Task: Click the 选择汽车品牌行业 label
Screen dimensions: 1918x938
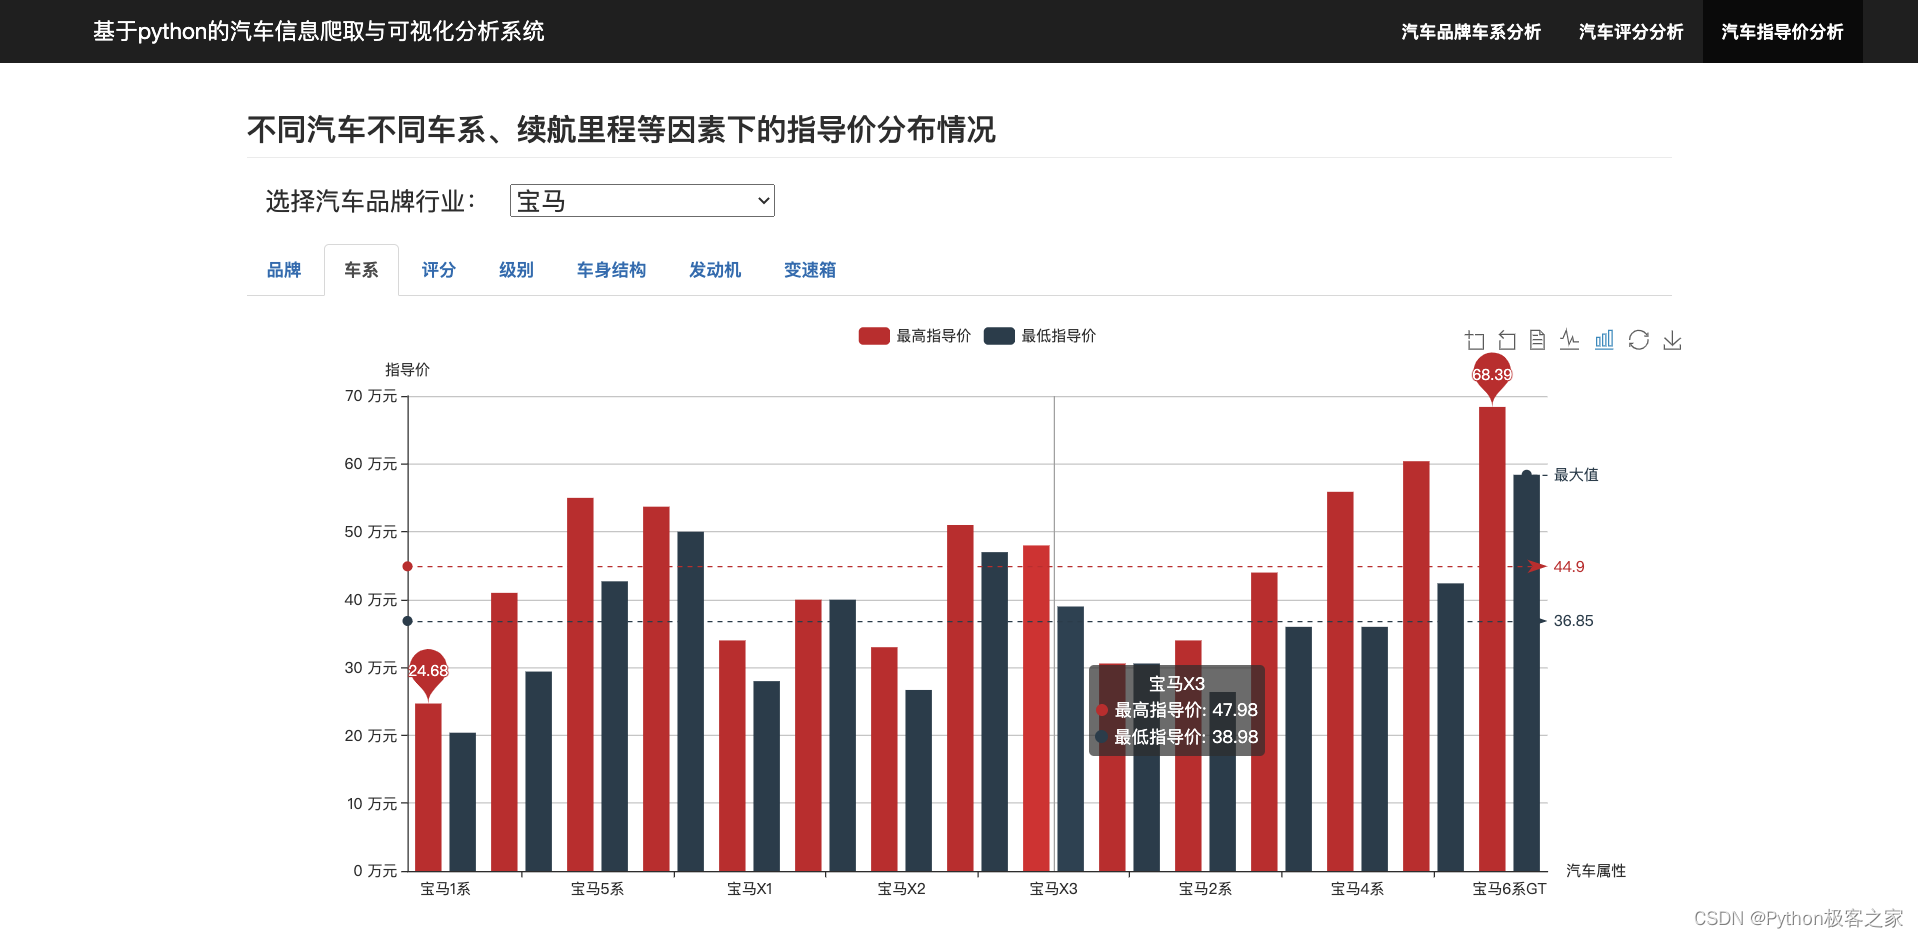Action: click(x=370, y=201)
